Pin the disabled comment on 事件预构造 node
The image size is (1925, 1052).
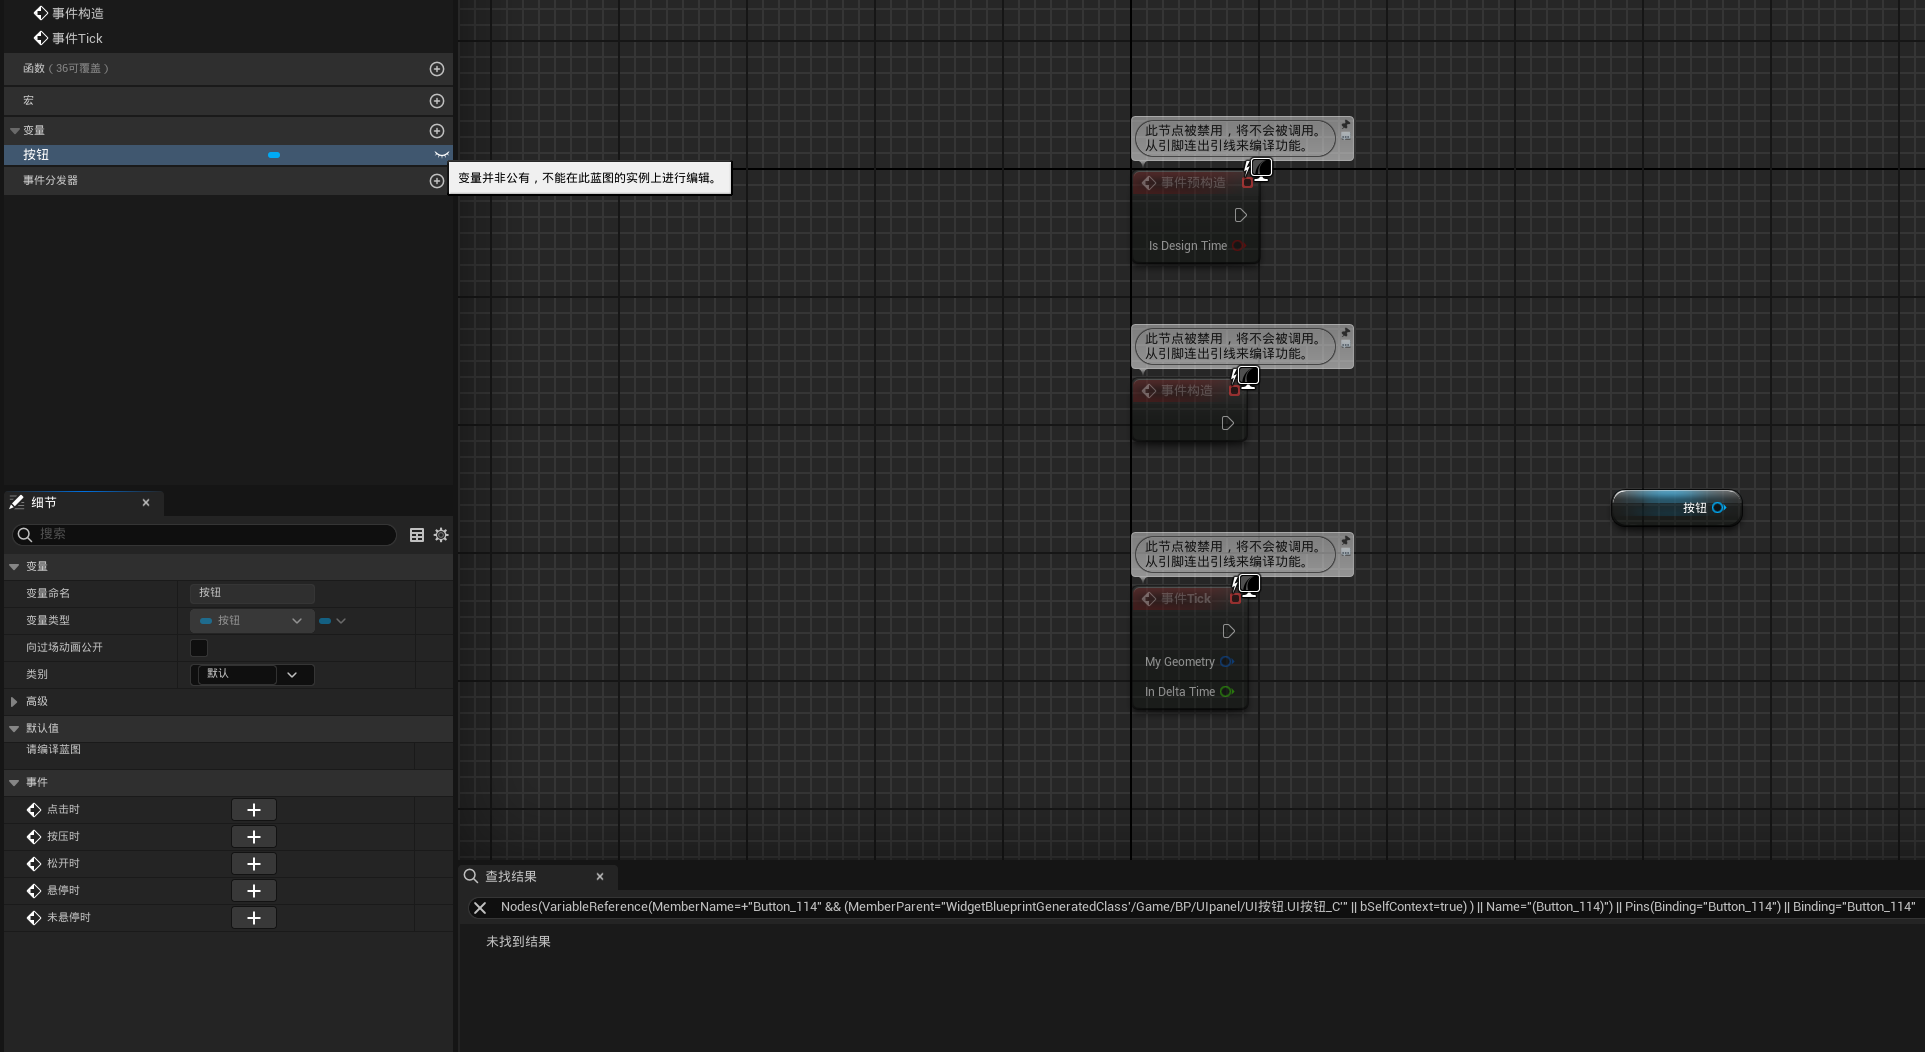(x=1346, y=125)
